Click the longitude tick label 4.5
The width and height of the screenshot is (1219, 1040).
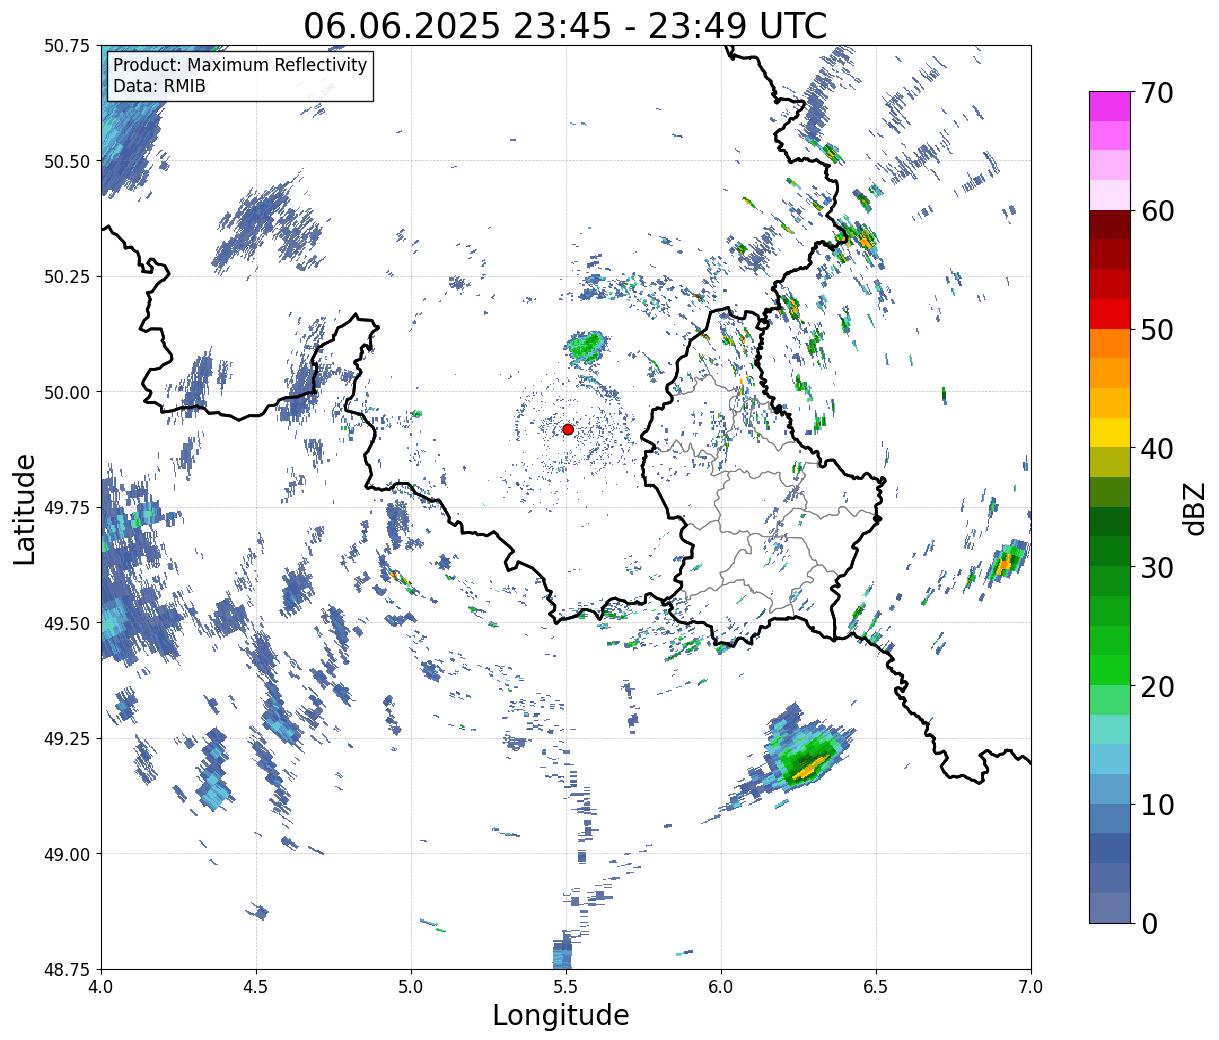pos(256,986)
